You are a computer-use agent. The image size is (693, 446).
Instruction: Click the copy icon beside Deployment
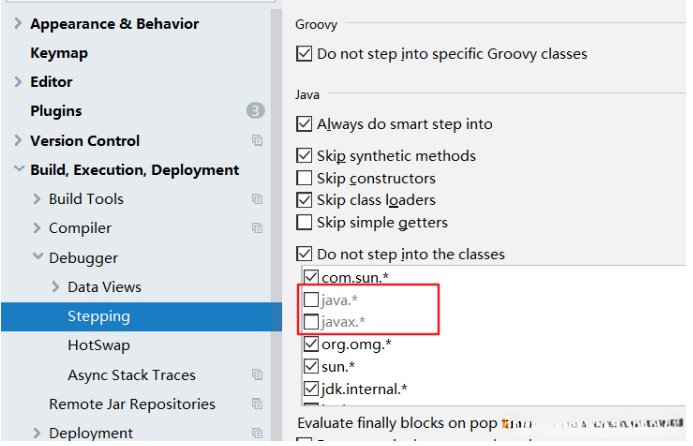(257, 433)
